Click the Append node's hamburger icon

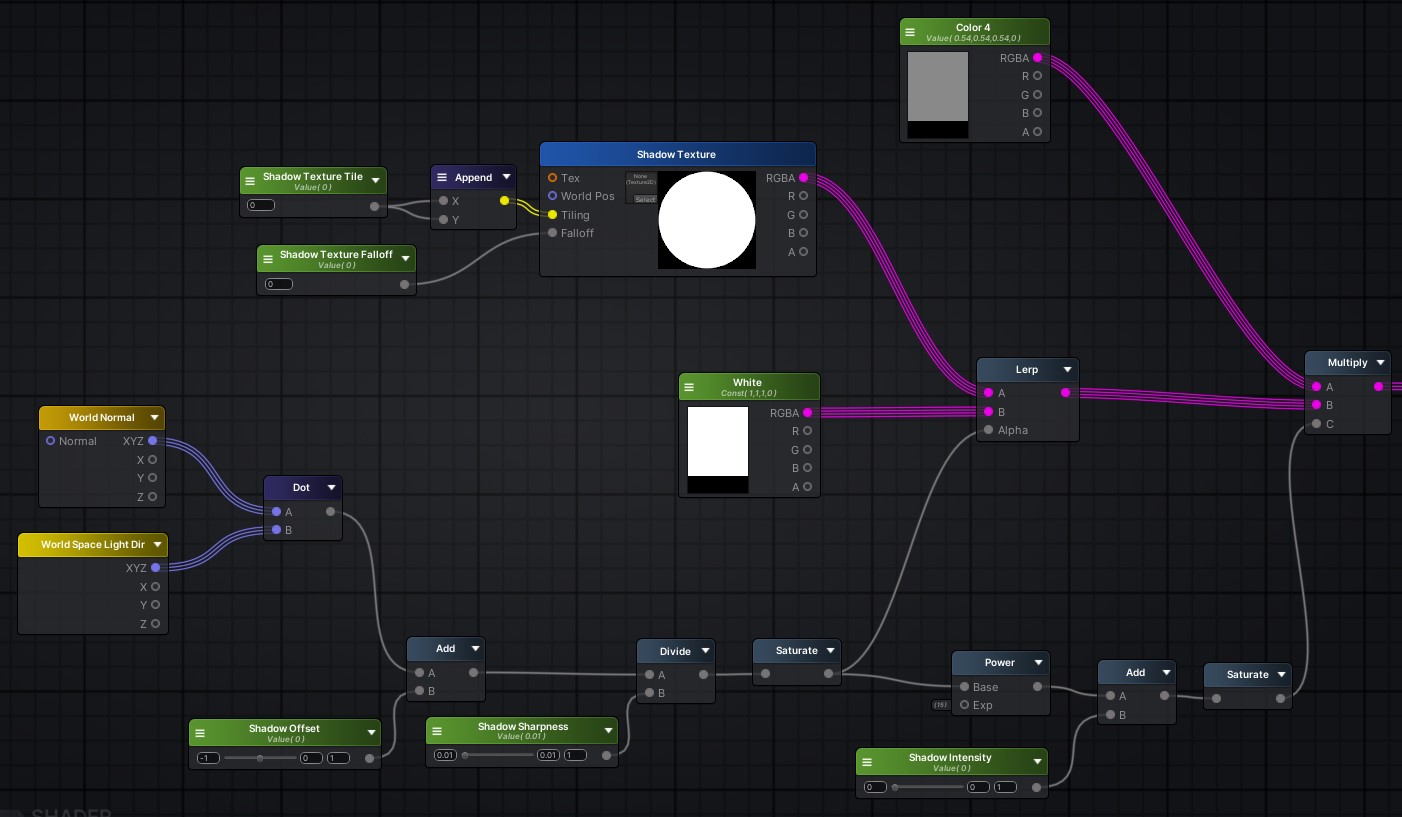click(x=442, y=177)
